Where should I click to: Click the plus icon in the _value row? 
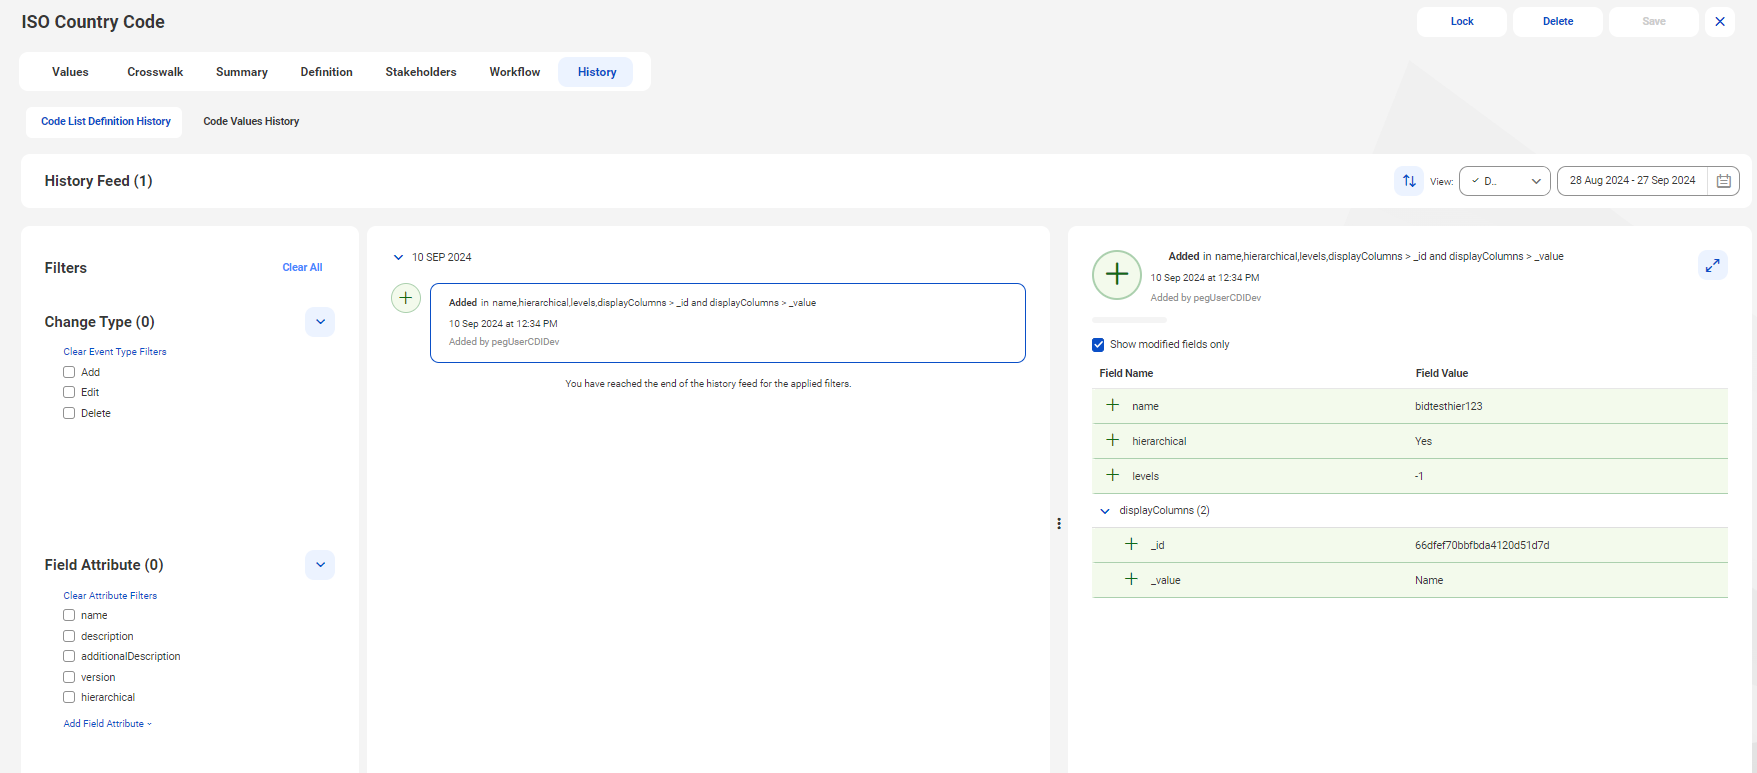[1131, 579]
